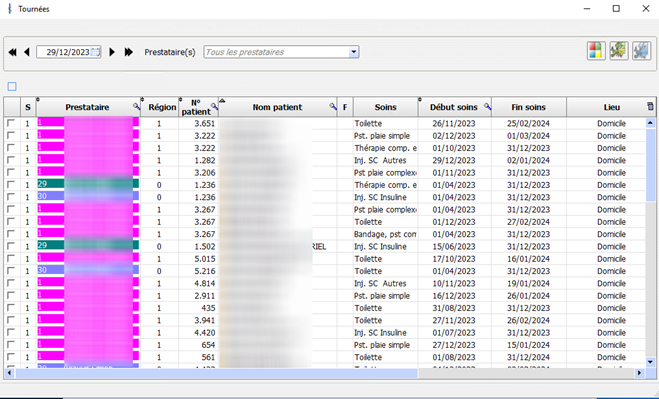This screenshot has width=659, height=399.
Task: Sort by the Début soins column header
Action: coord(453,107)
